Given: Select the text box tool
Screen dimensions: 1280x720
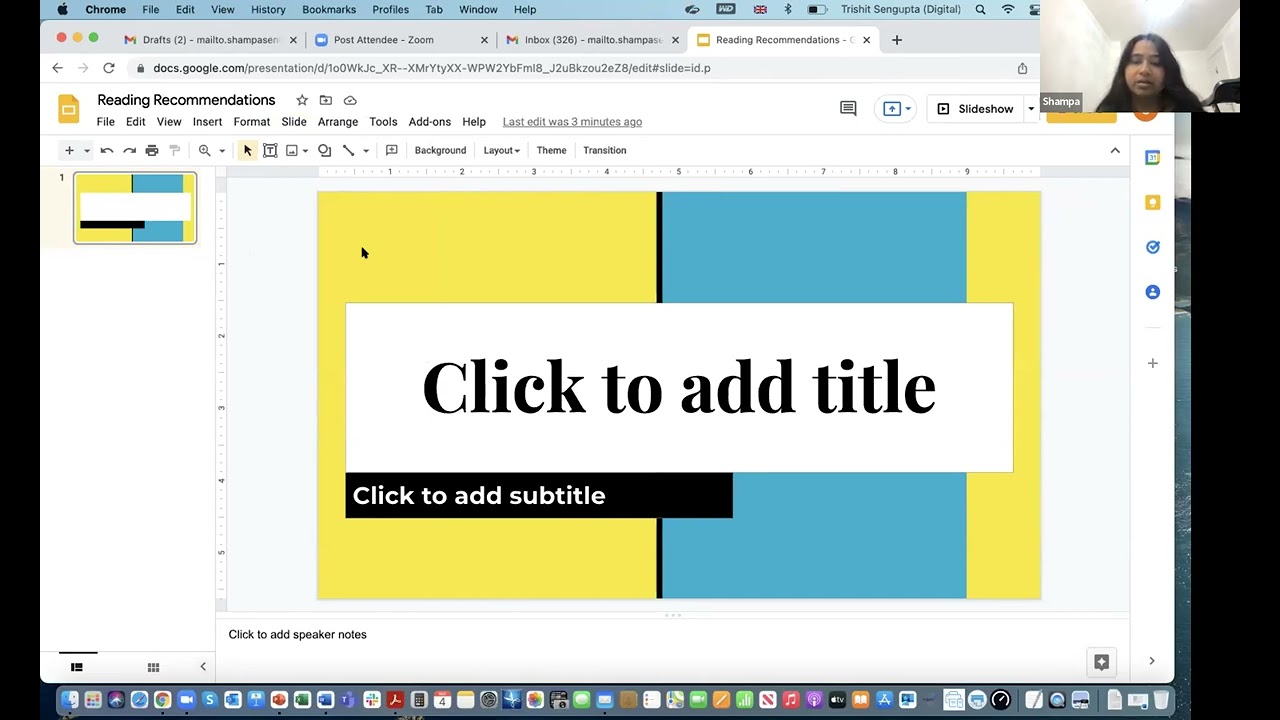Looking at the screenshot, I should point(270,150).
